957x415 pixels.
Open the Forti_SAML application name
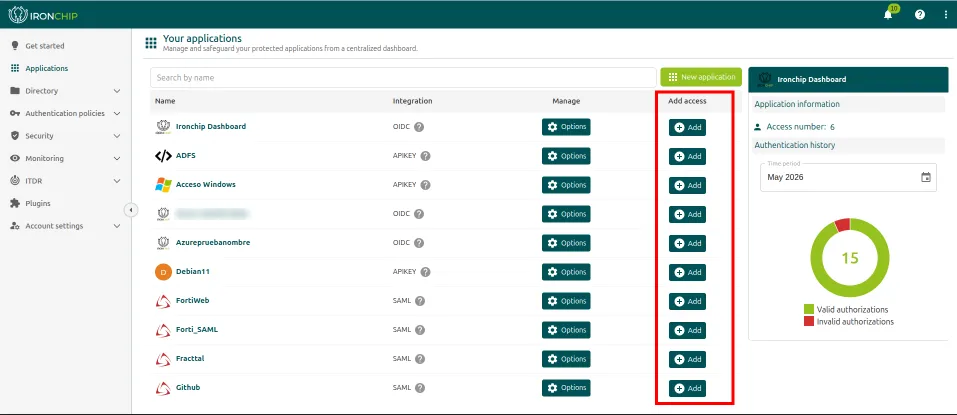[x=197, y=330]
